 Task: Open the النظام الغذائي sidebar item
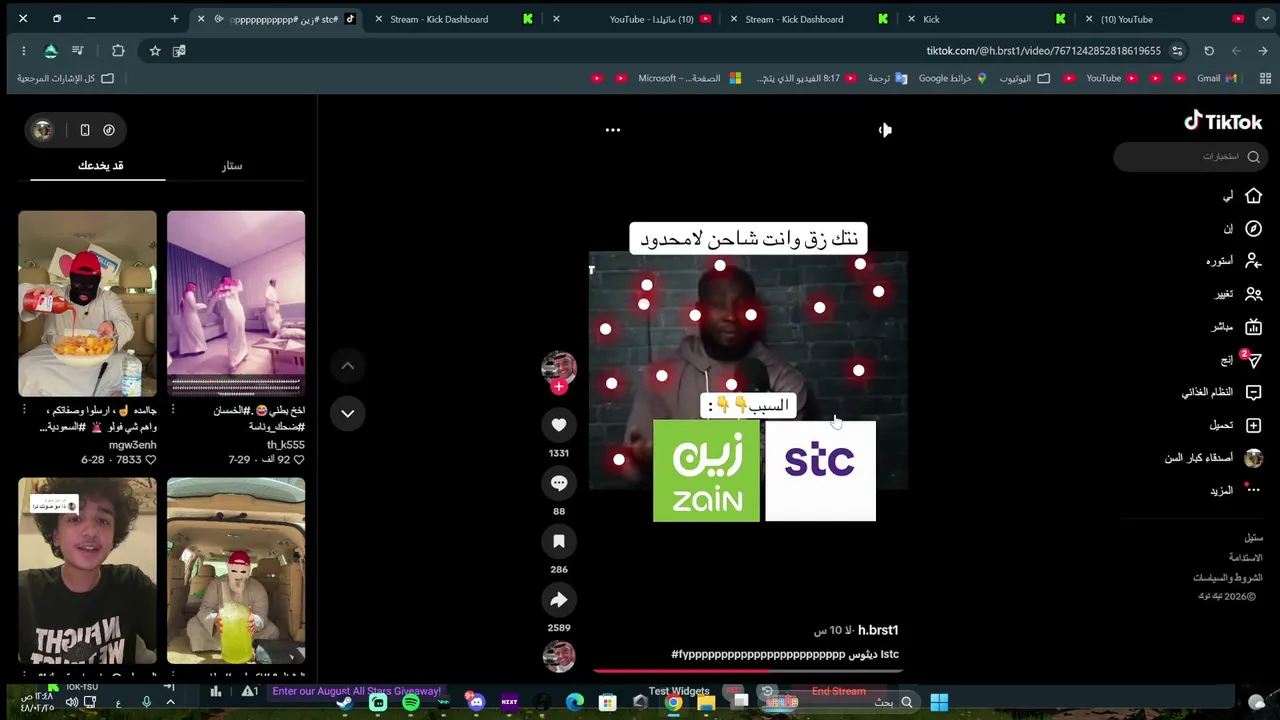(1222, 392)
